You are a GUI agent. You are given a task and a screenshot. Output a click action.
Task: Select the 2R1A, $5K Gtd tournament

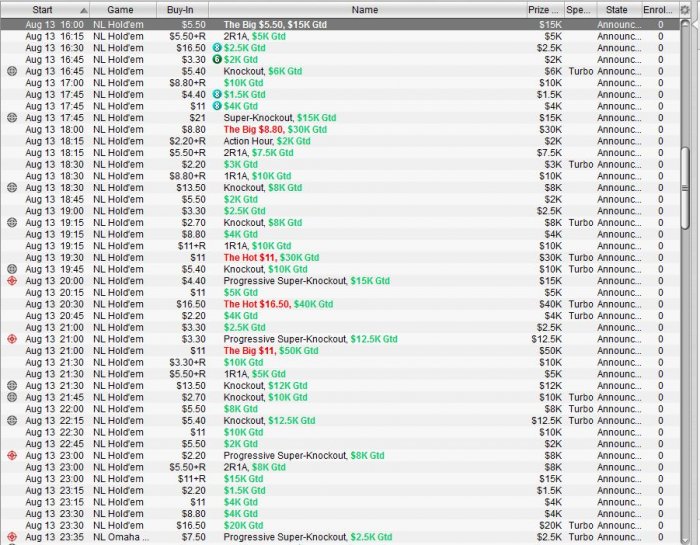[x=340, y=36]
